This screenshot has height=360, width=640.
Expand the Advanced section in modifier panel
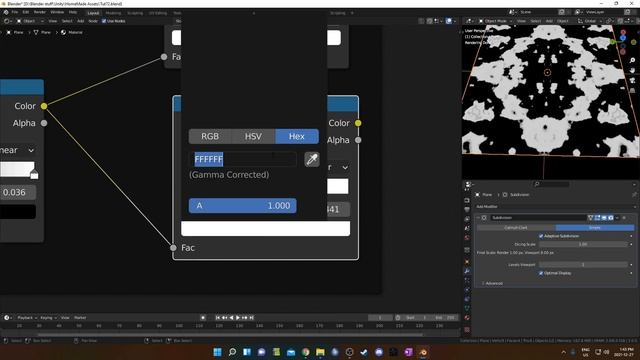point(492,283)
